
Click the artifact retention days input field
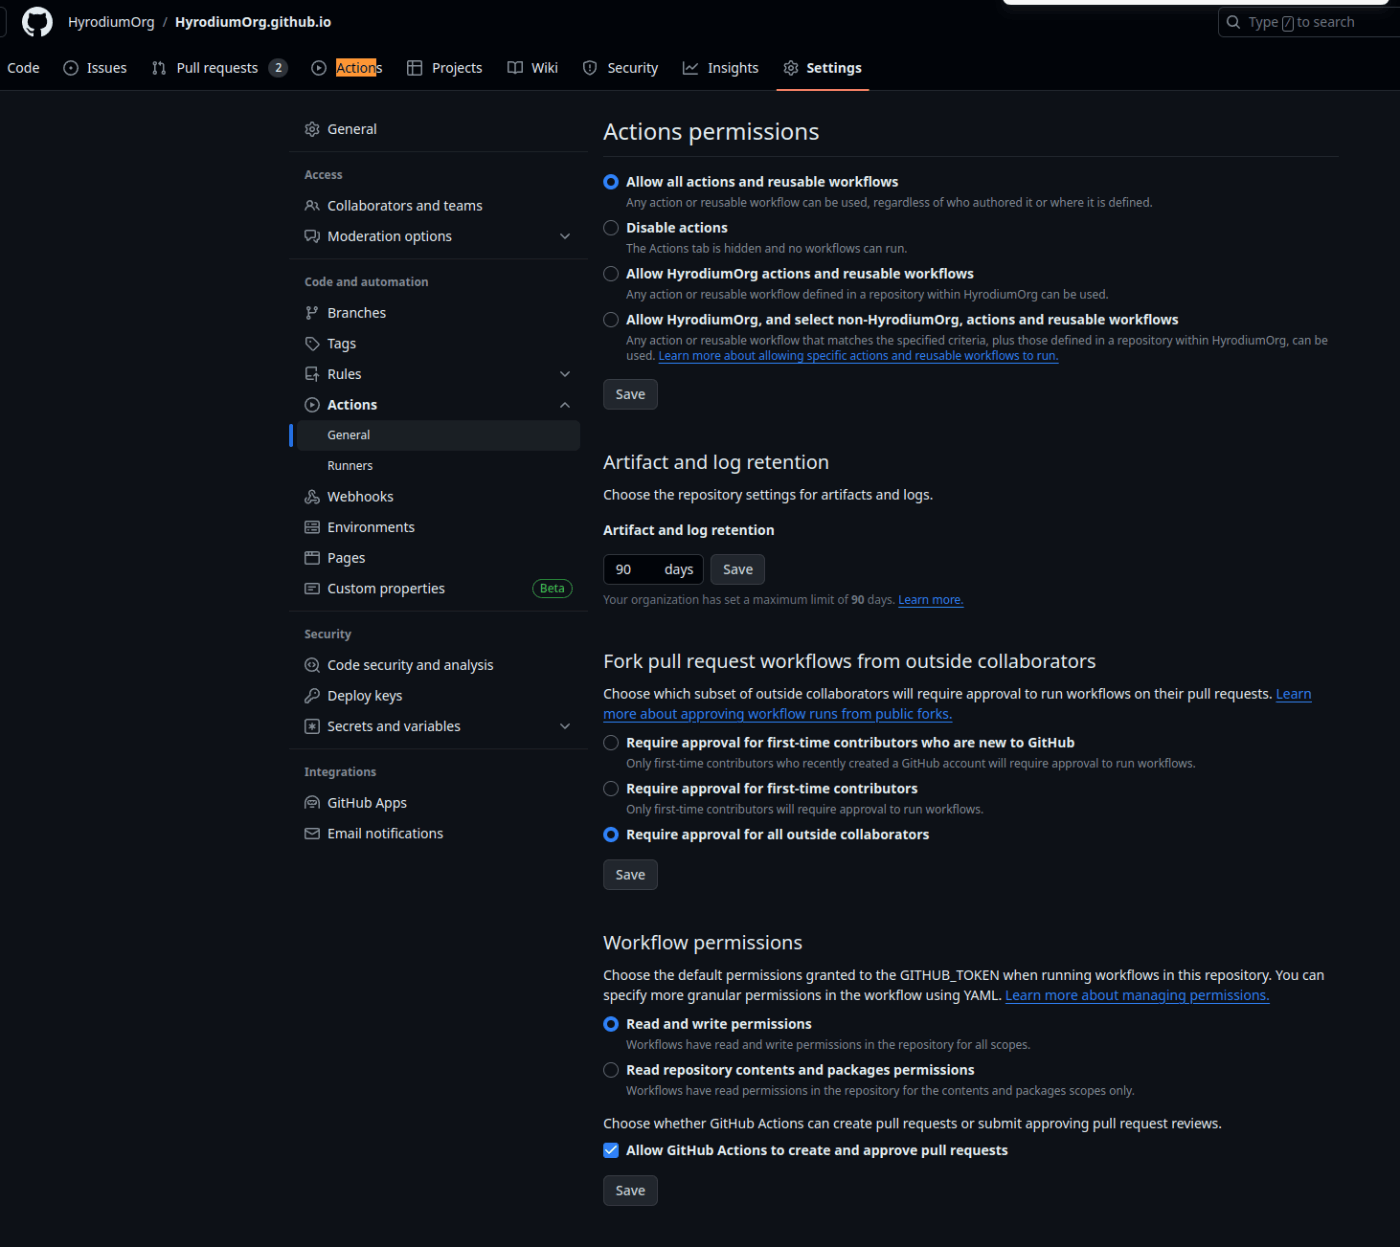[x=654, y=570]
